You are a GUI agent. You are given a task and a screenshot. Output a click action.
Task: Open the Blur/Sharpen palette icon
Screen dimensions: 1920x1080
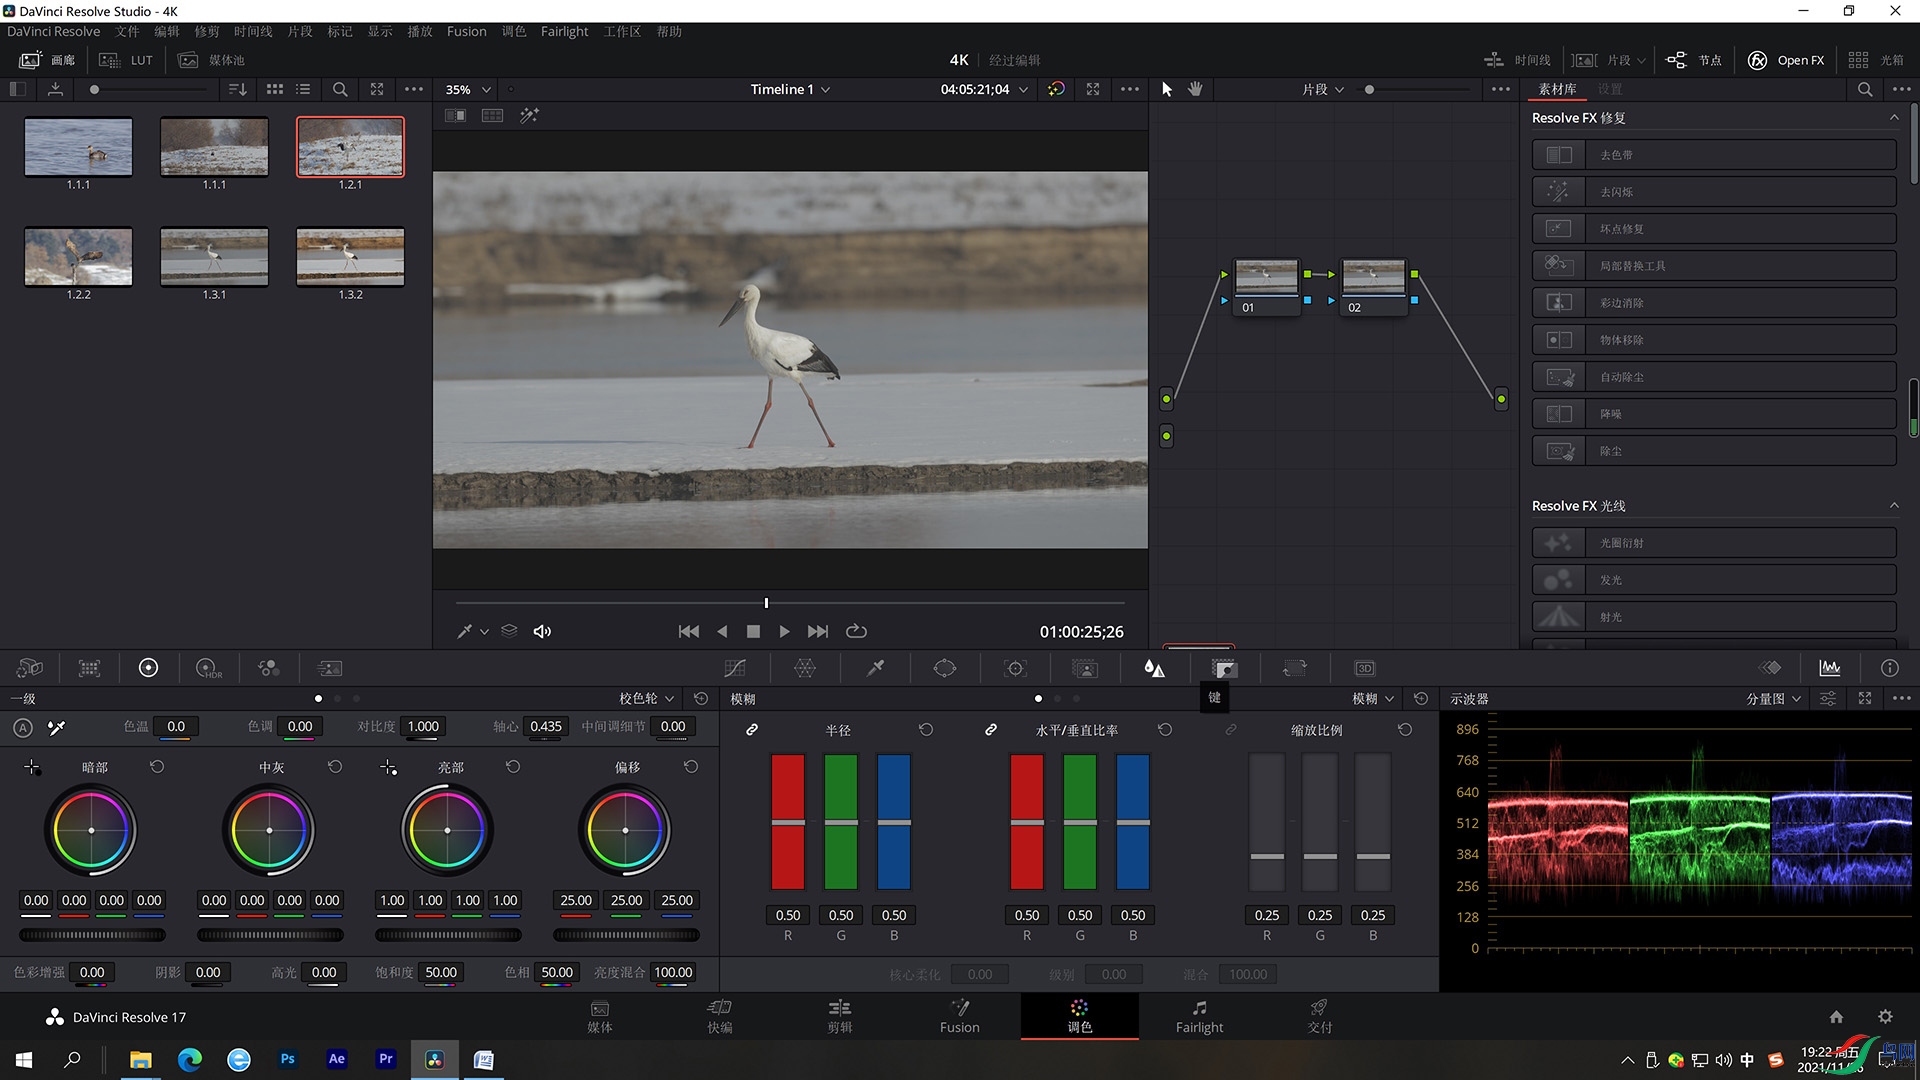(1154, 668)
